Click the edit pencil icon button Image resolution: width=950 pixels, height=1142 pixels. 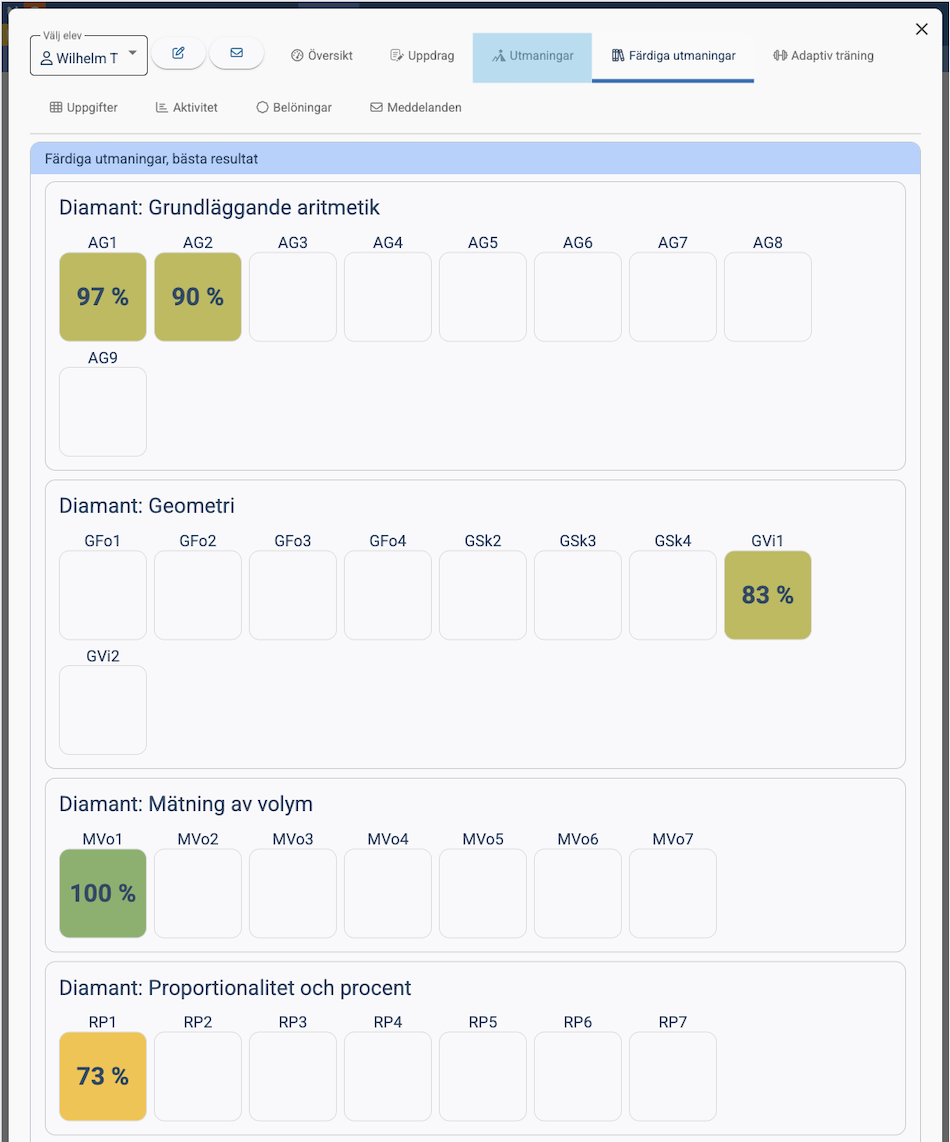click(178, 54)
